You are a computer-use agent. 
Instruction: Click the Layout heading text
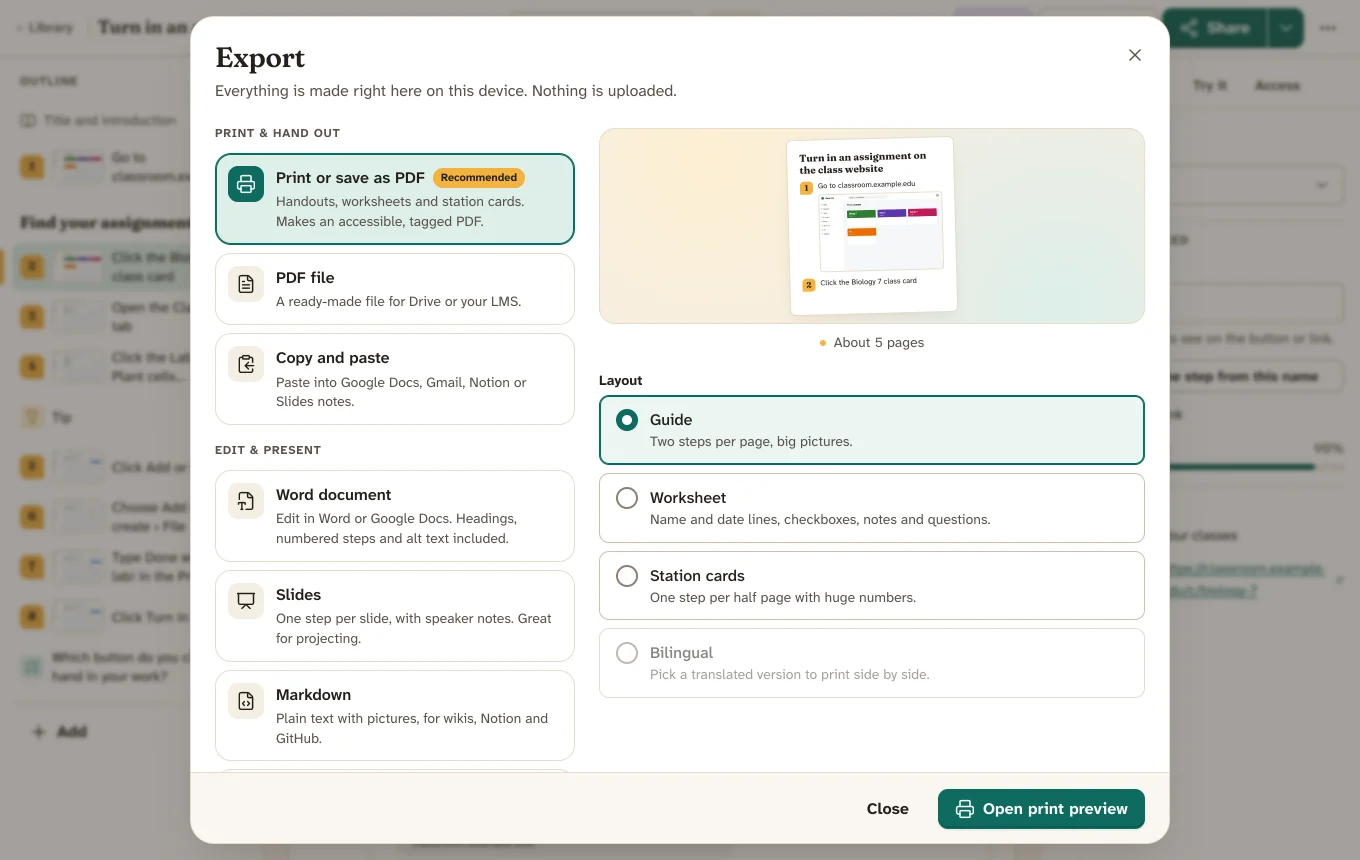coord(621,381)
